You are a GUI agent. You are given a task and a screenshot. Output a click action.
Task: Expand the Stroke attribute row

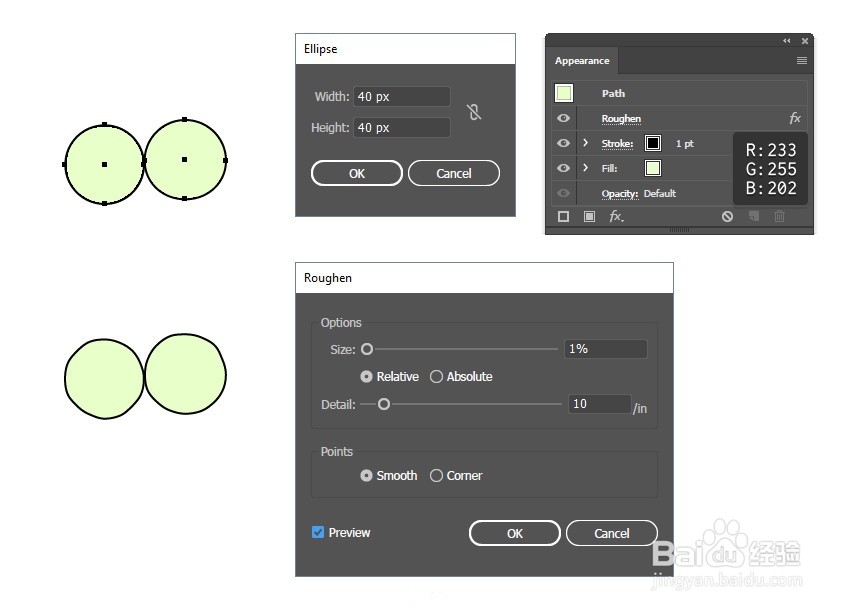tap(586, 144)
